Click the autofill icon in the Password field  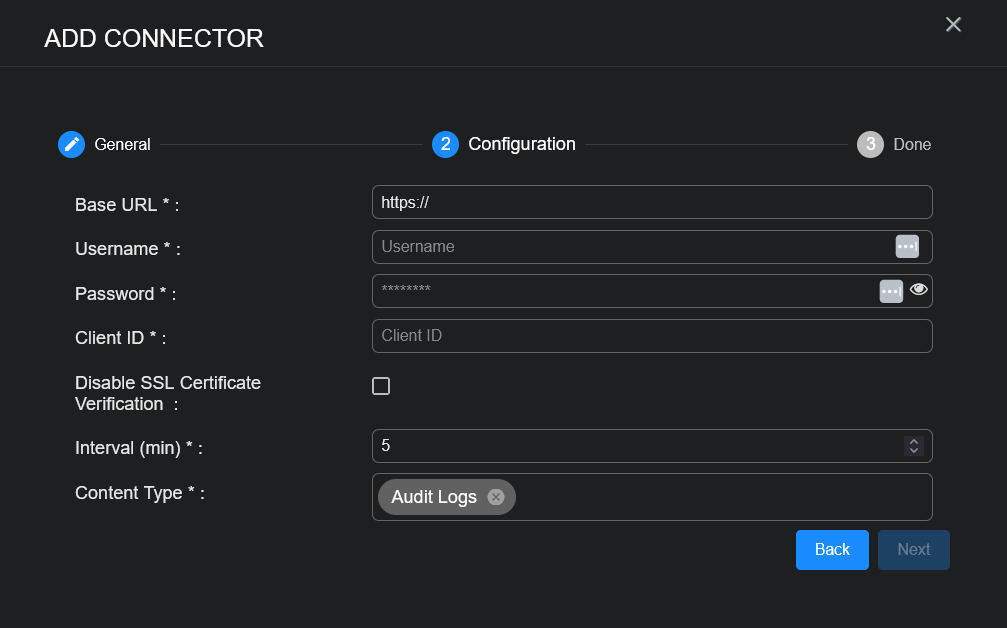[891, 290]
